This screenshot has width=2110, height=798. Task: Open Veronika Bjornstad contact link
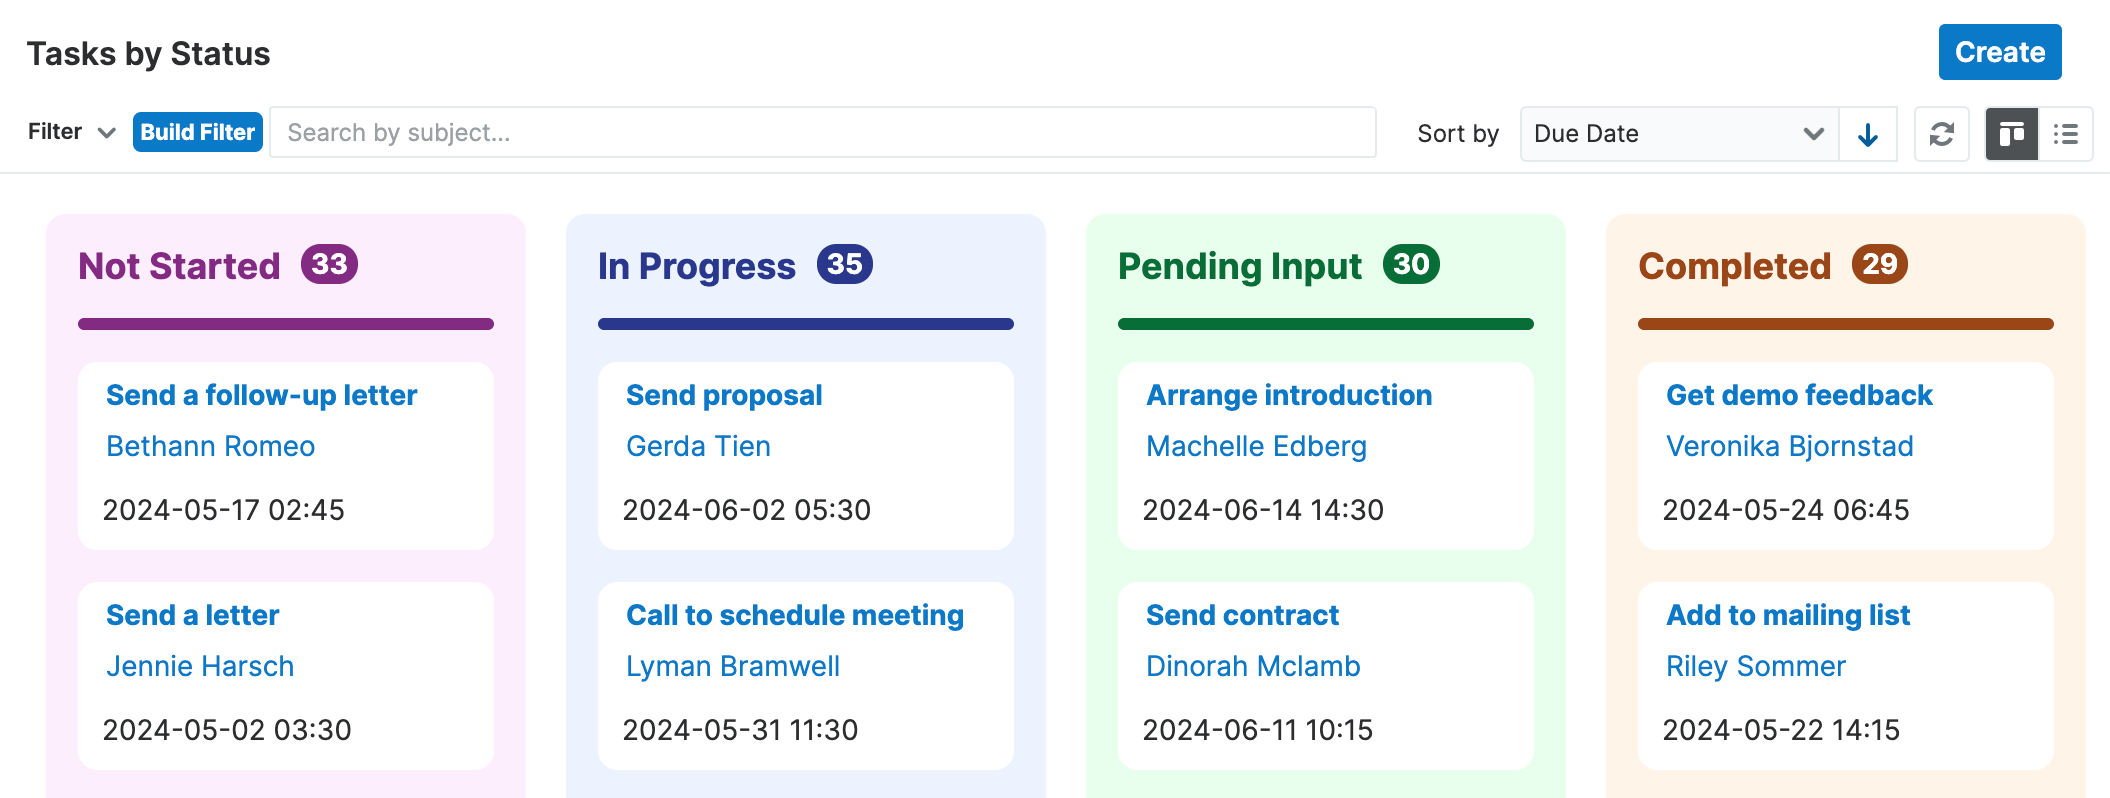pos(1789,446)
